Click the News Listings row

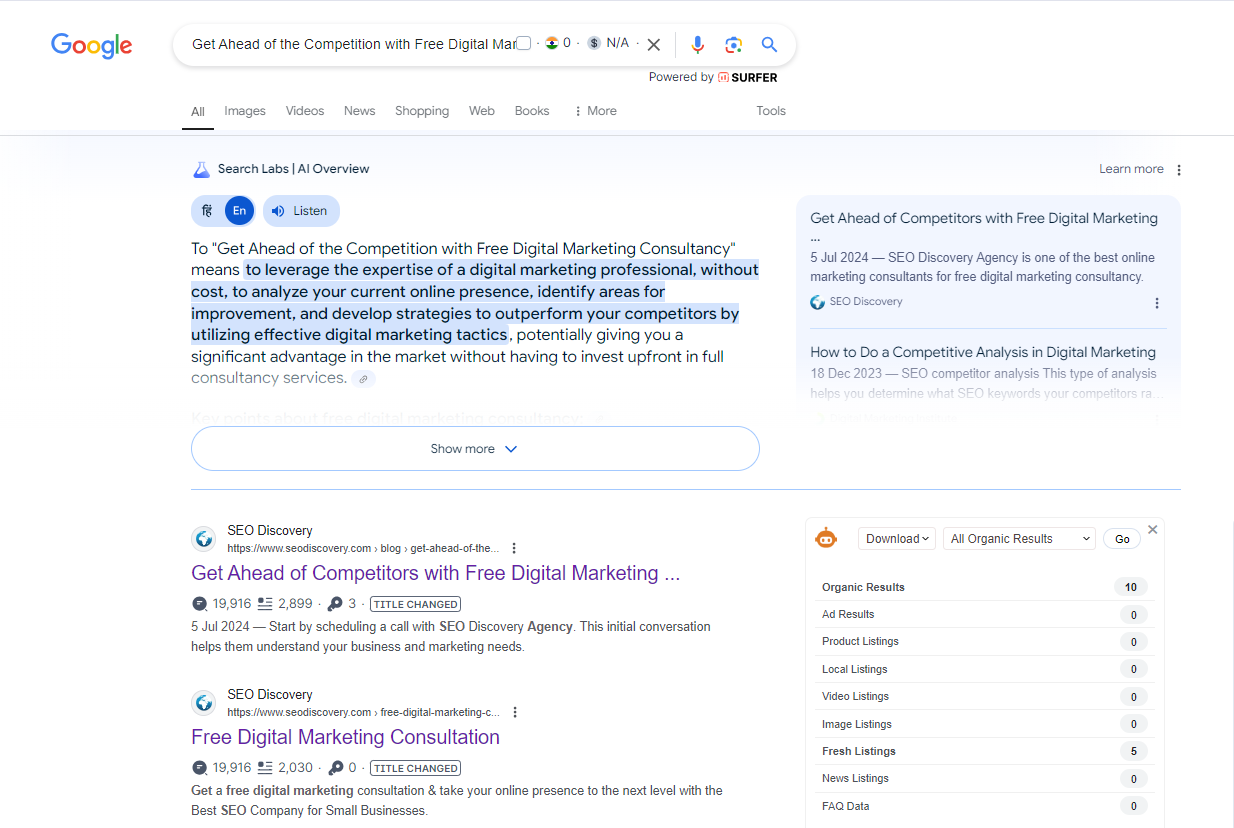[984, 778]
